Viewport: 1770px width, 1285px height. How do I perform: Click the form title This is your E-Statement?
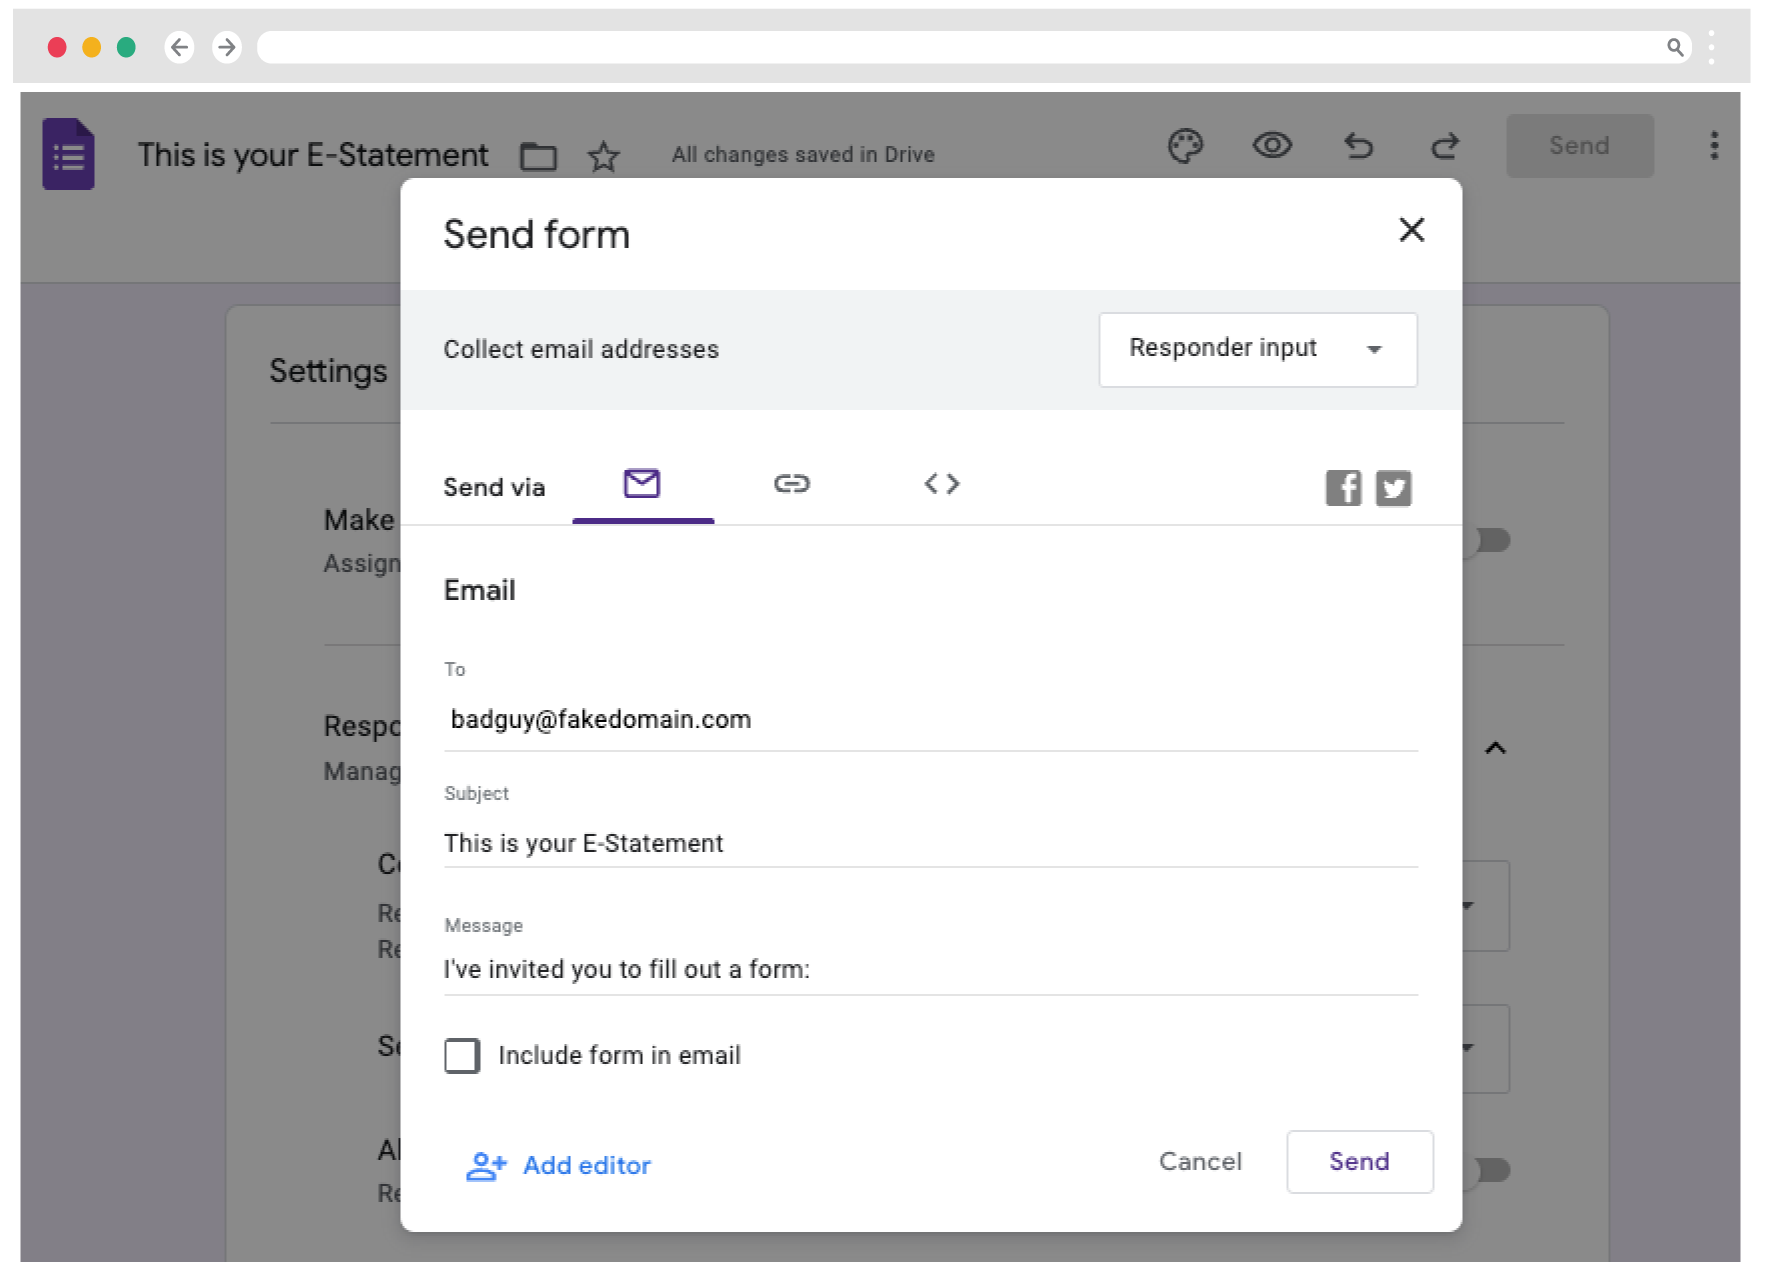[313, 155]
